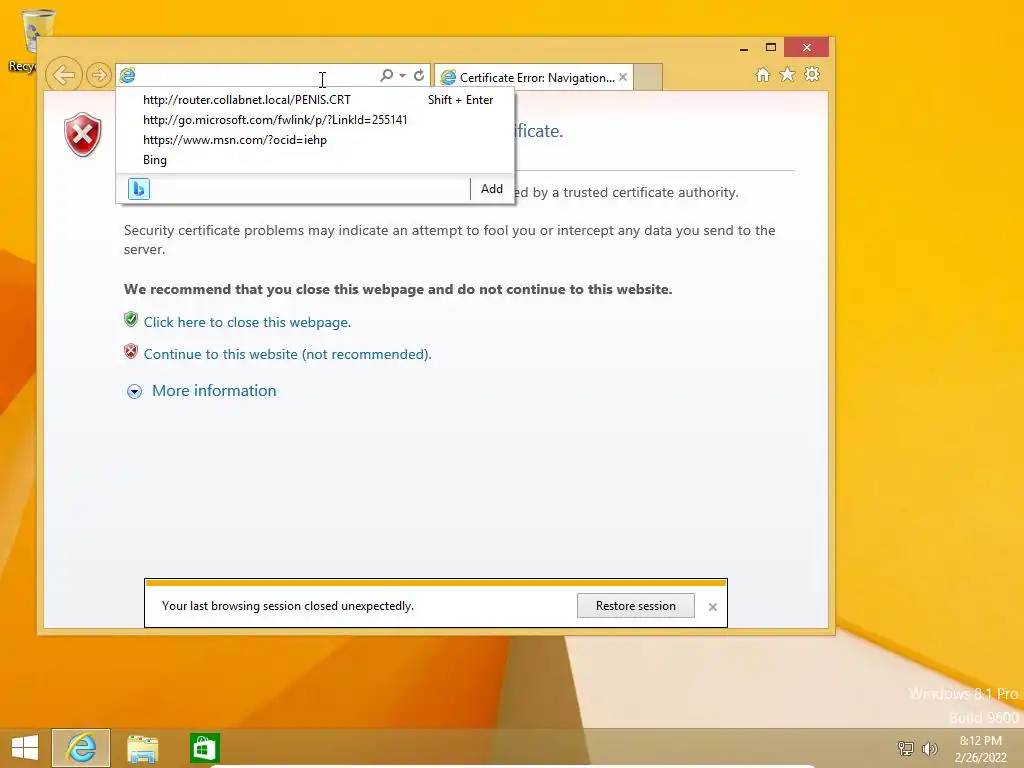Screen dimensions: 1024x768
Task: Go to the Home page icon
Action: click(x=762, y=74)
